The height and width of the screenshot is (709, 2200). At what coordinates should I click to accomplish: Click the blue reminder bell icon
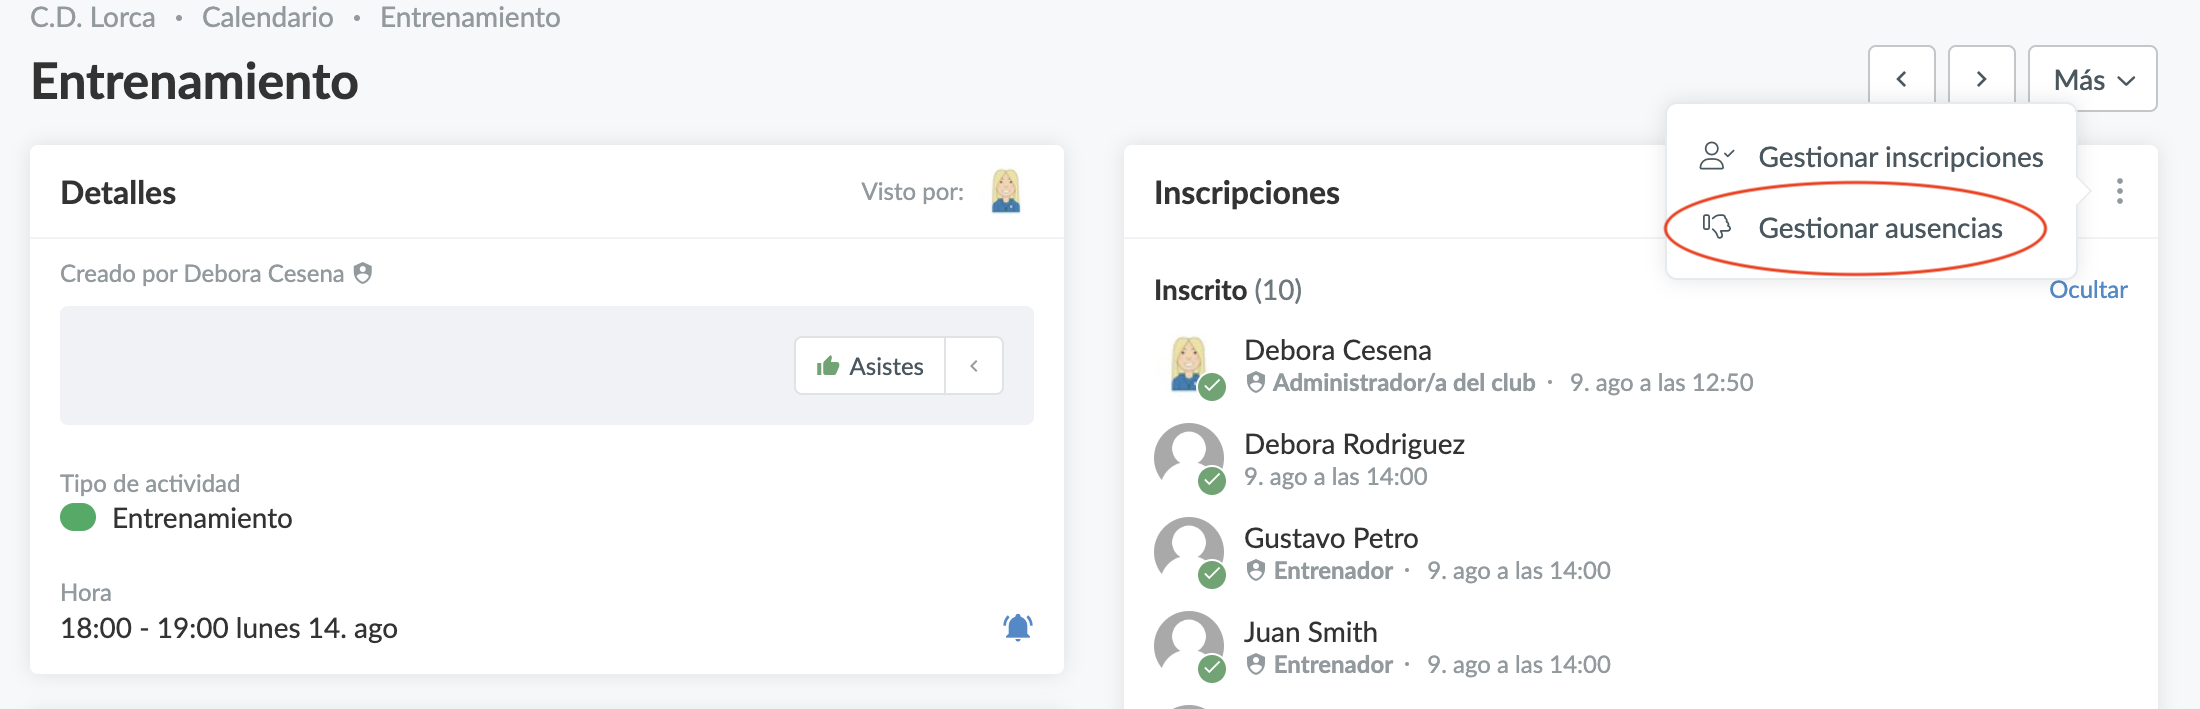[1017, 627]
